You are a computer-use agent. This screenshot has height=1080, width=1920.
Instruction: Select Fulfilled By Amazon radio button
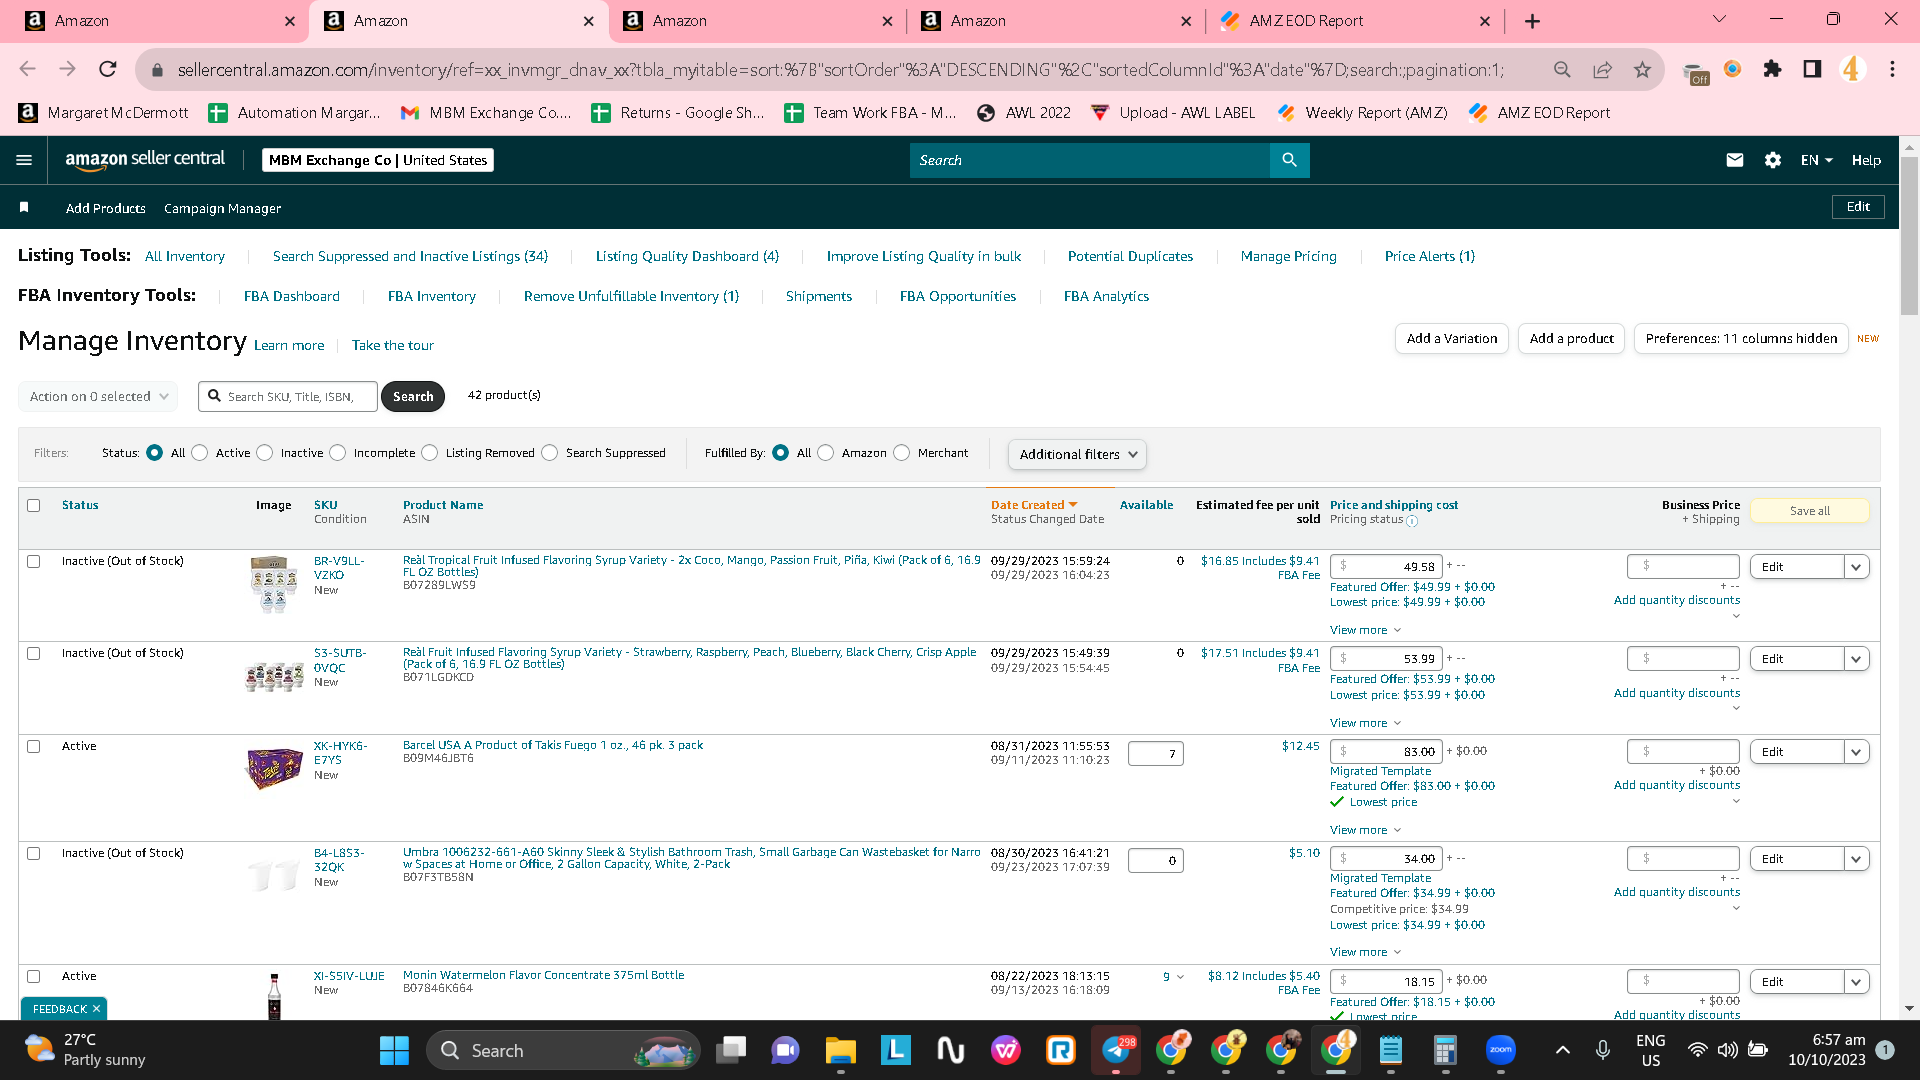tap(826, 453)
